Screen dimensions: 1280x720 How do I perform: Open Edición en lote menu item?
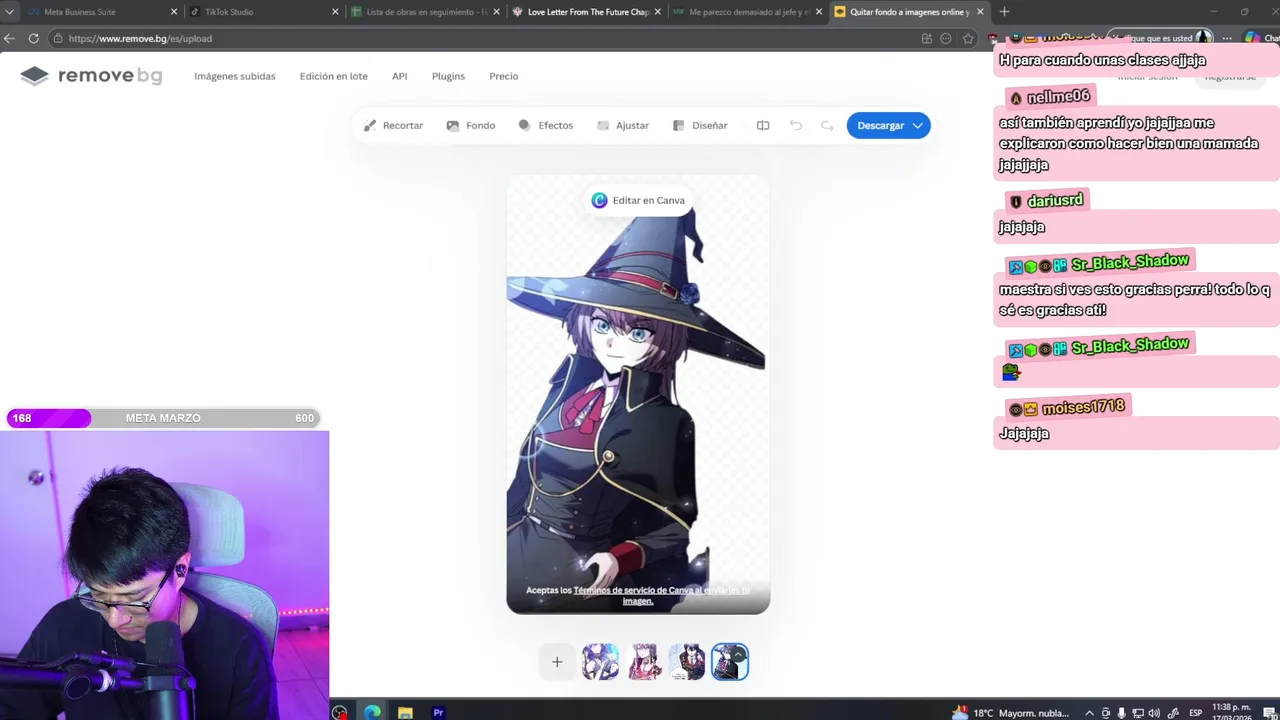pyautogui.click(x=334, y=76)
